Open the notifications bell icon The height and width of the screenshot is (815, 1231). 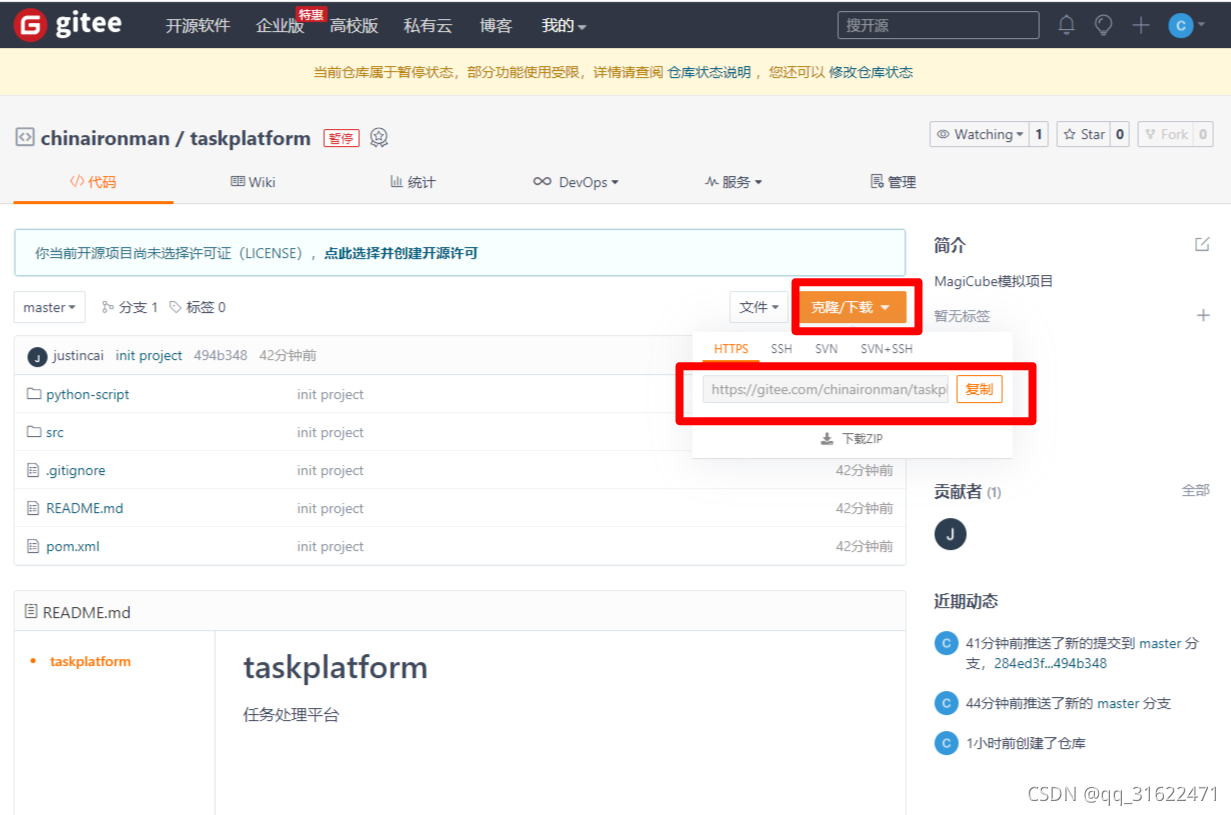pyautogui.click(x=1067, y=25)
